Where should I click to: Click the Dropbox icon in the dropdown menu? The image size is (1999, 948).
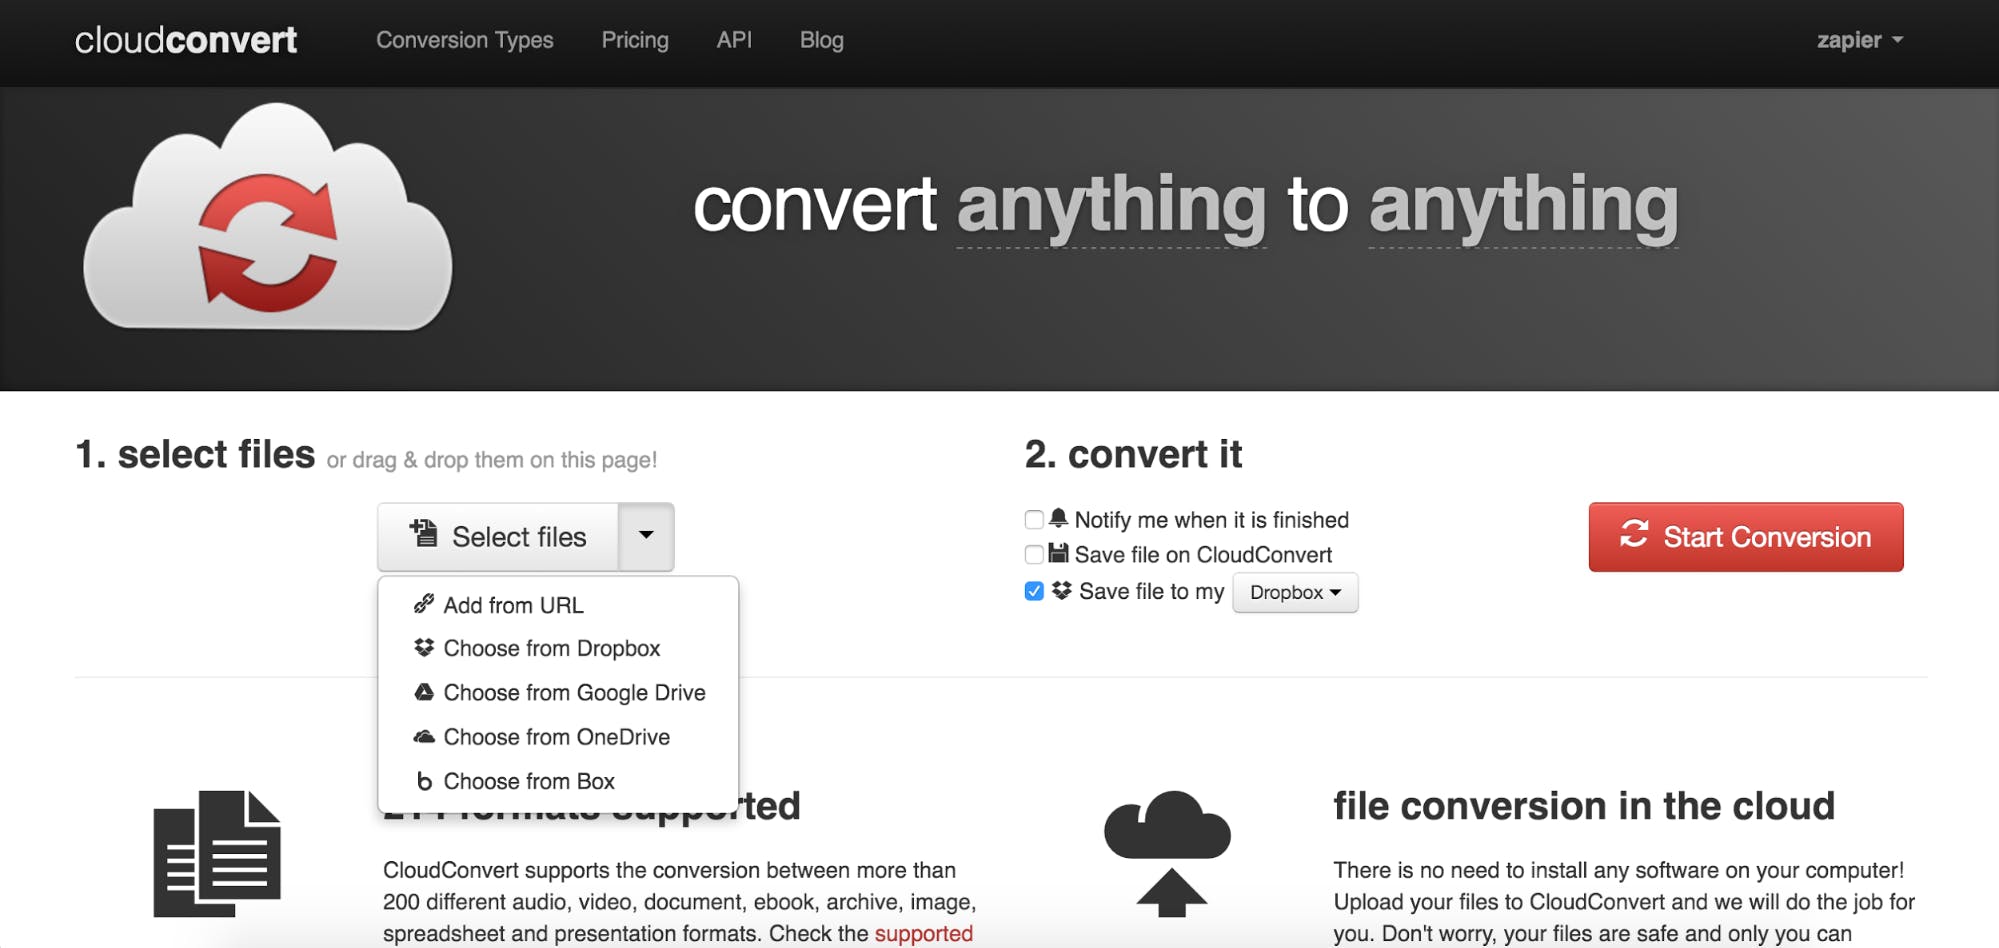(x=424, y=648)
